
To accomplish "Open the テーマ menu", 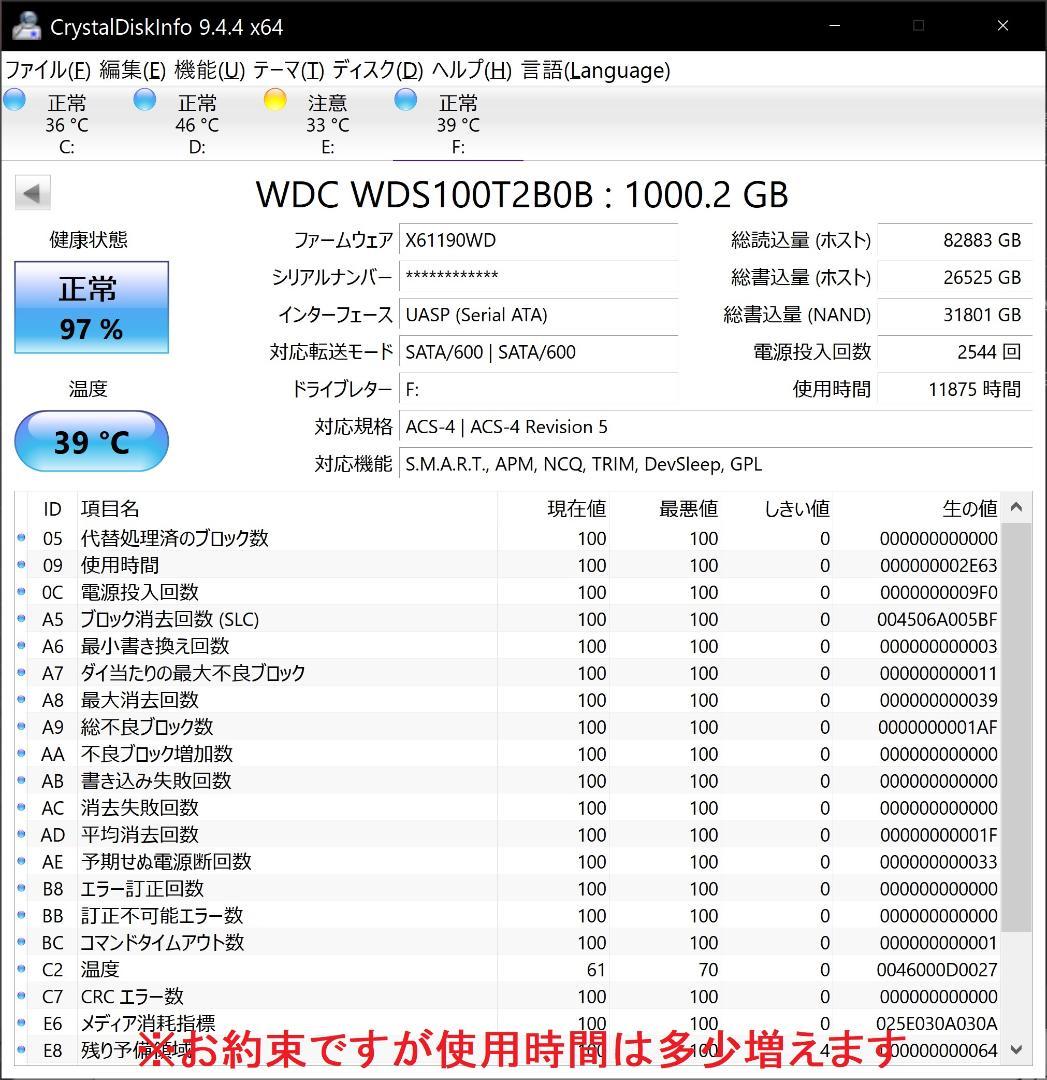I will (x=289, y=71).
